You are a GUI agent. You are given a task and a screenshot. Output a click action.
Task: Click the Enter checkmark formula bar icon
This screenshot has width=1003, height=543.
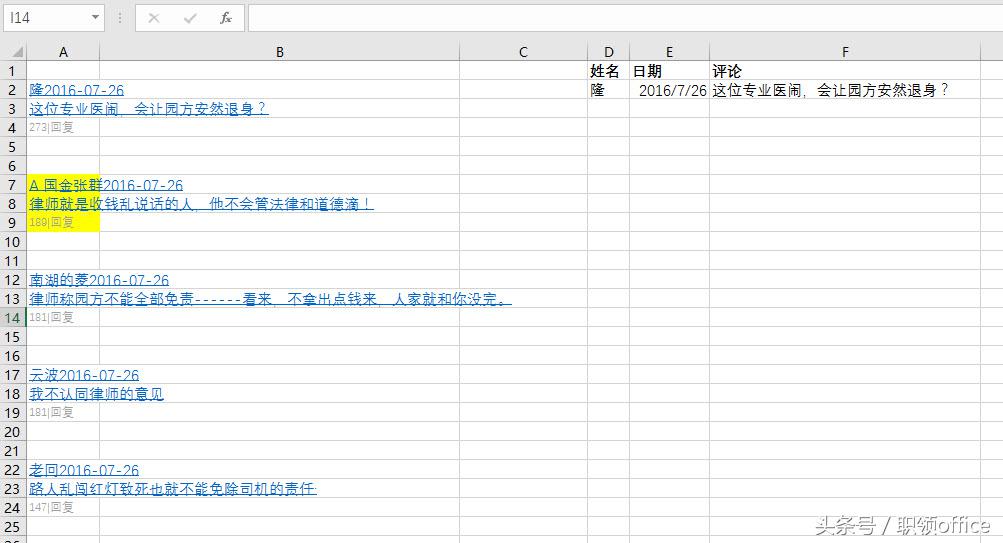[189, 18]
